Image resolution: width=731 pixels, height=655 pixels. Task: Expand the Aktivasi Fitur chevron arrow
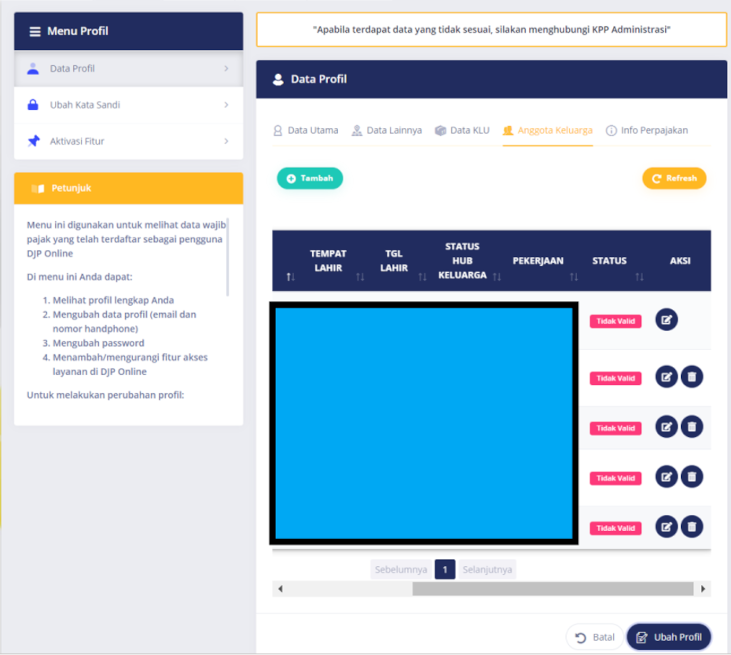(226, 141)
